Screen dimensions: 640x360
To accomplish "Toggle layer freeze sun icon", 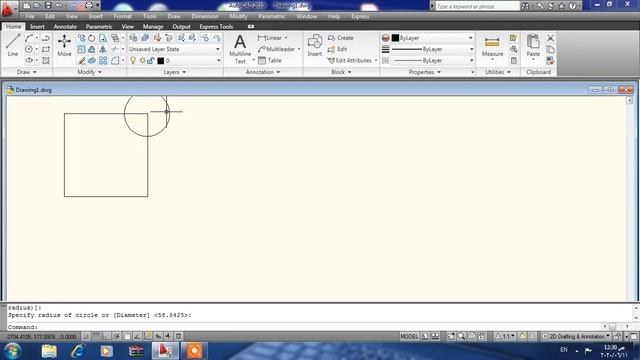I will click(x=142, y=60).
